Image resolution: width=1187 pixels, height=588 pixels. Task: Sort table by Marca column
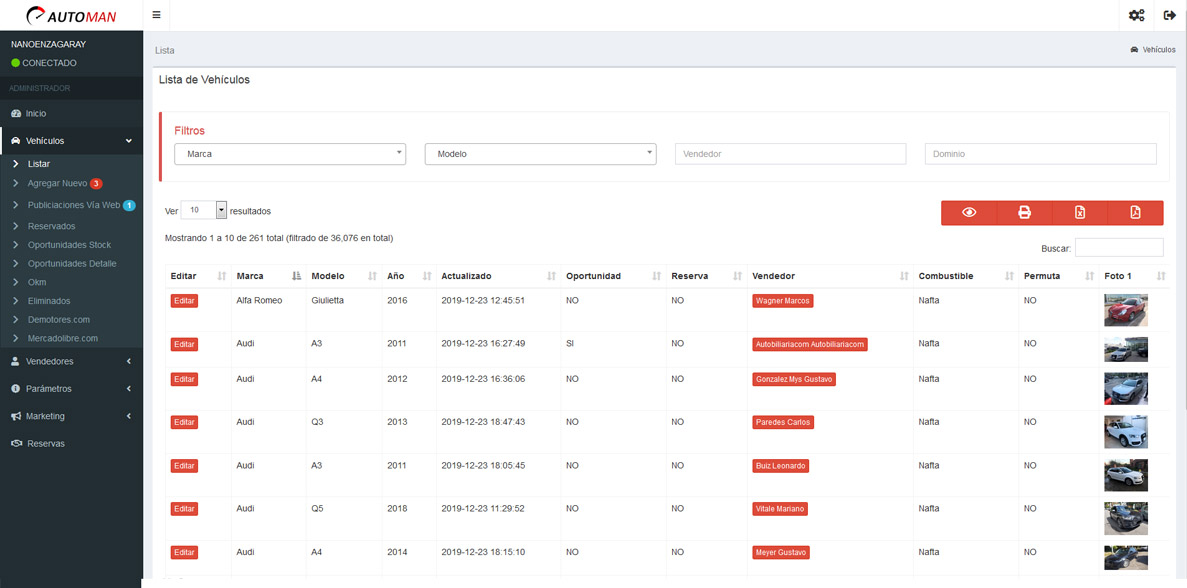(268, 276)
